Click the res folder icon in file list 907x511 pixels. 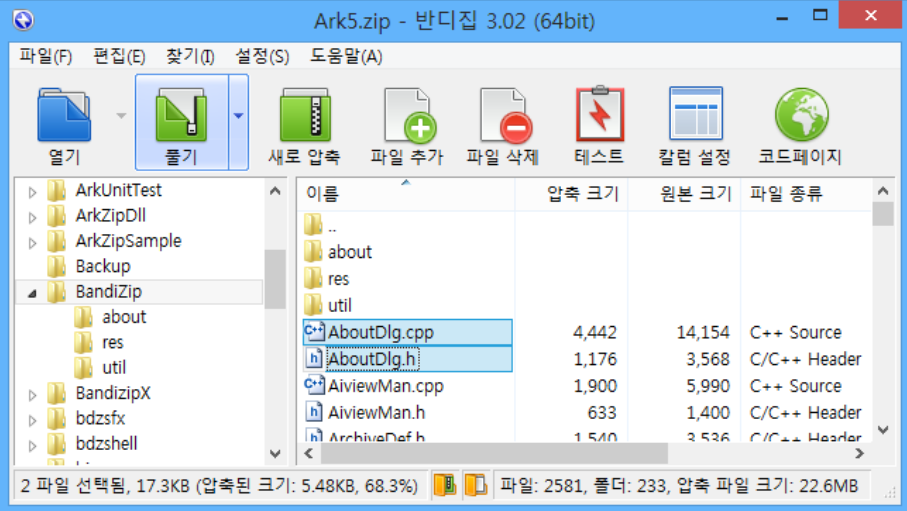[x=313, y=278]
